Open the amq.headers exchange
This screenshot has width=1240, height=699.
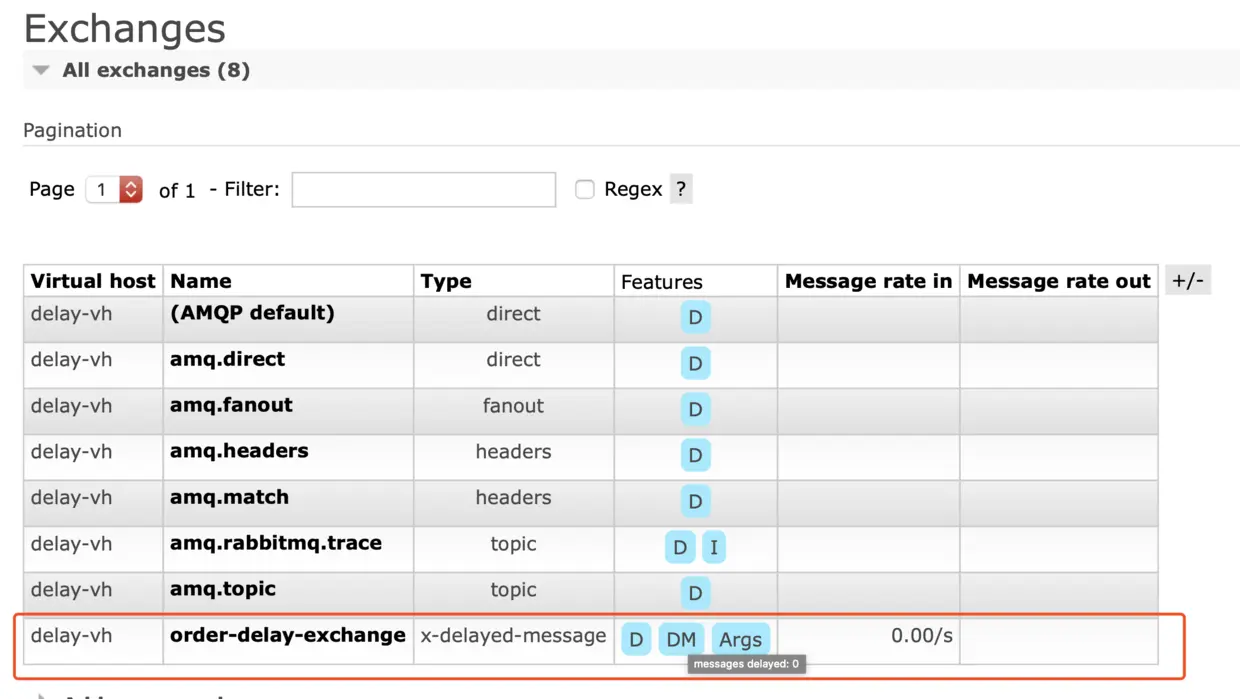click(239, 451)
